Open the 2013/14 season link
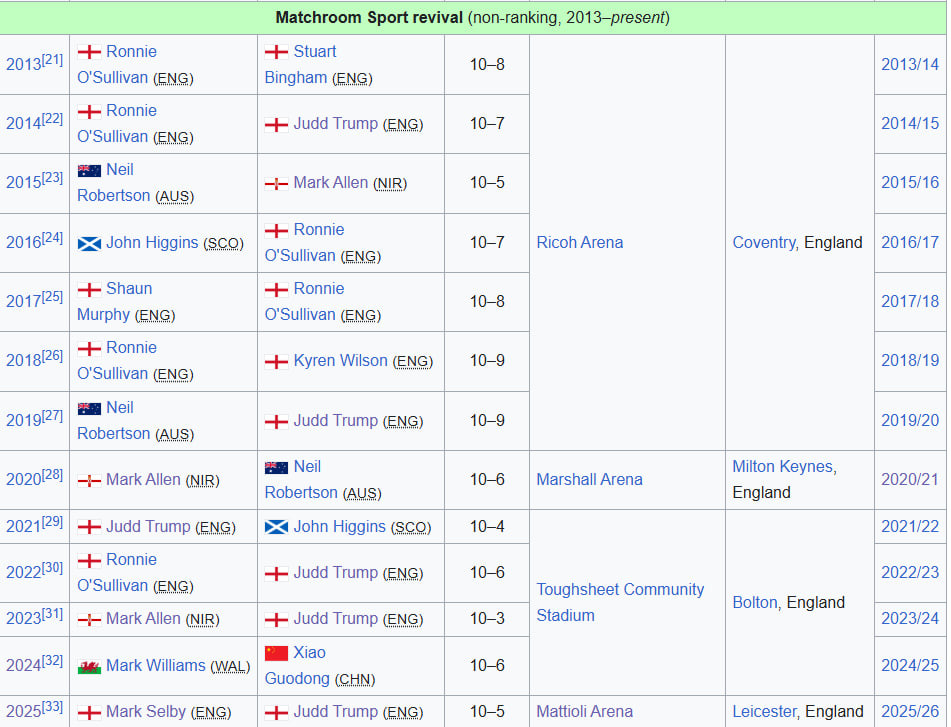Image resolution: width=951 pixels, height=727 pixels. 909,64
